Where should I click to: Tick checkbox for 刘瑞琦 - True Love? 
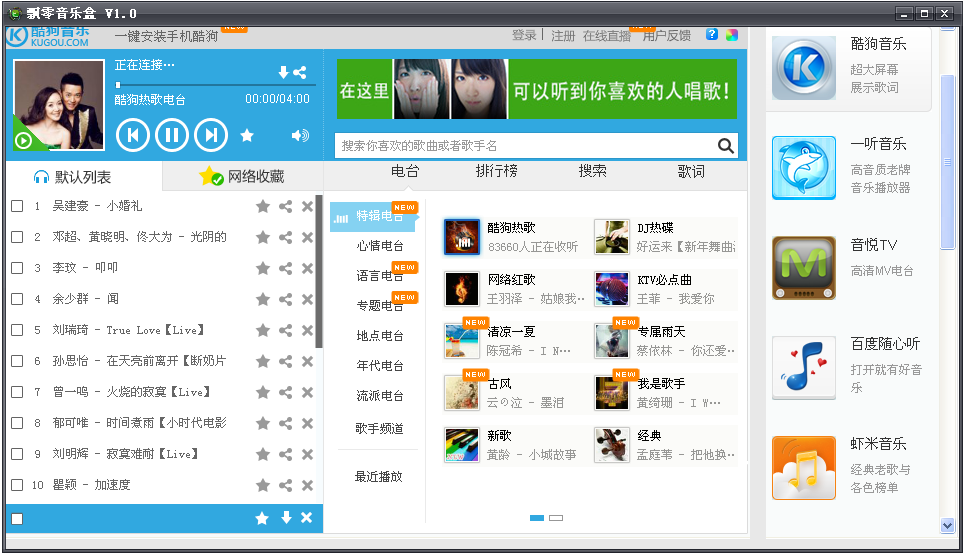(17, 331)
